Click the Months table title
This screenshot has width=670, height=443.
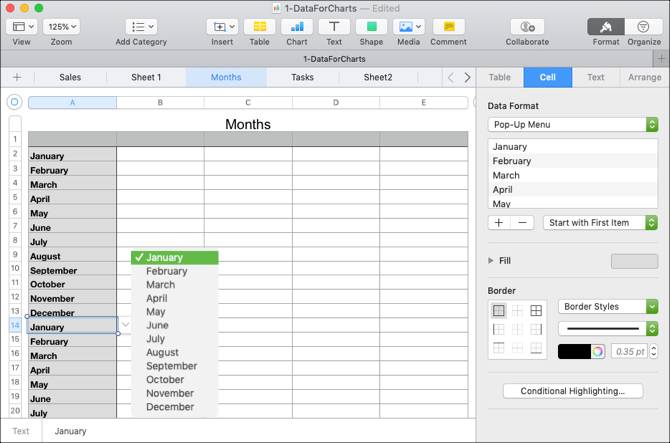[248, 124]
